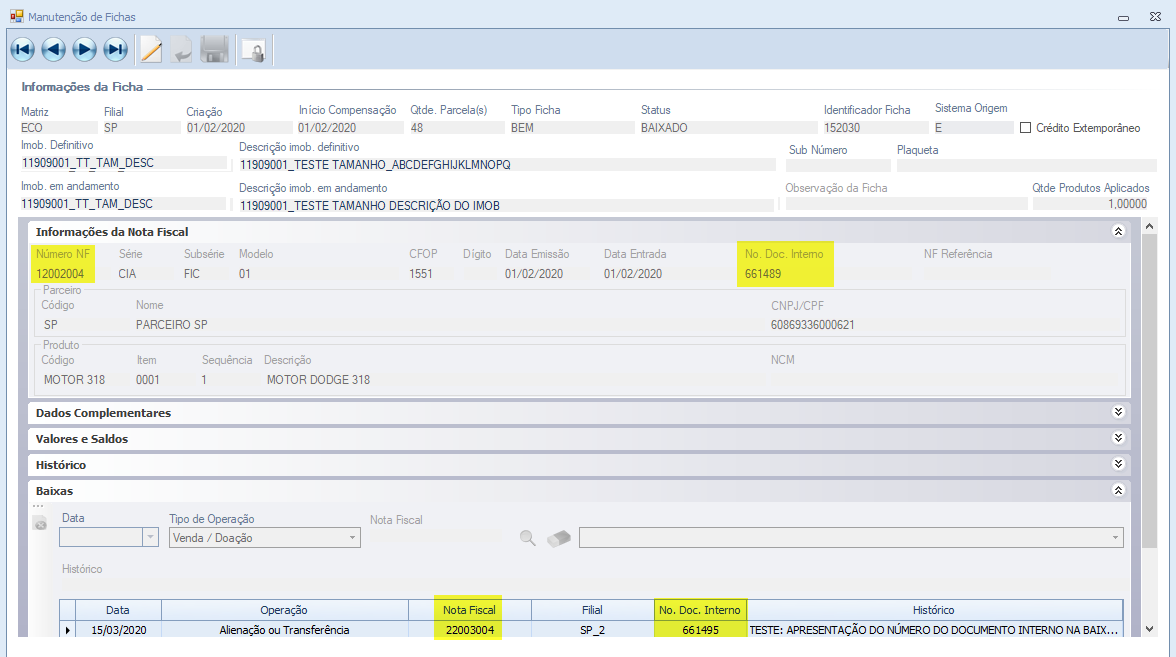Collapse the Informações da Nota Fiscal section

[x=1118, y=232]
